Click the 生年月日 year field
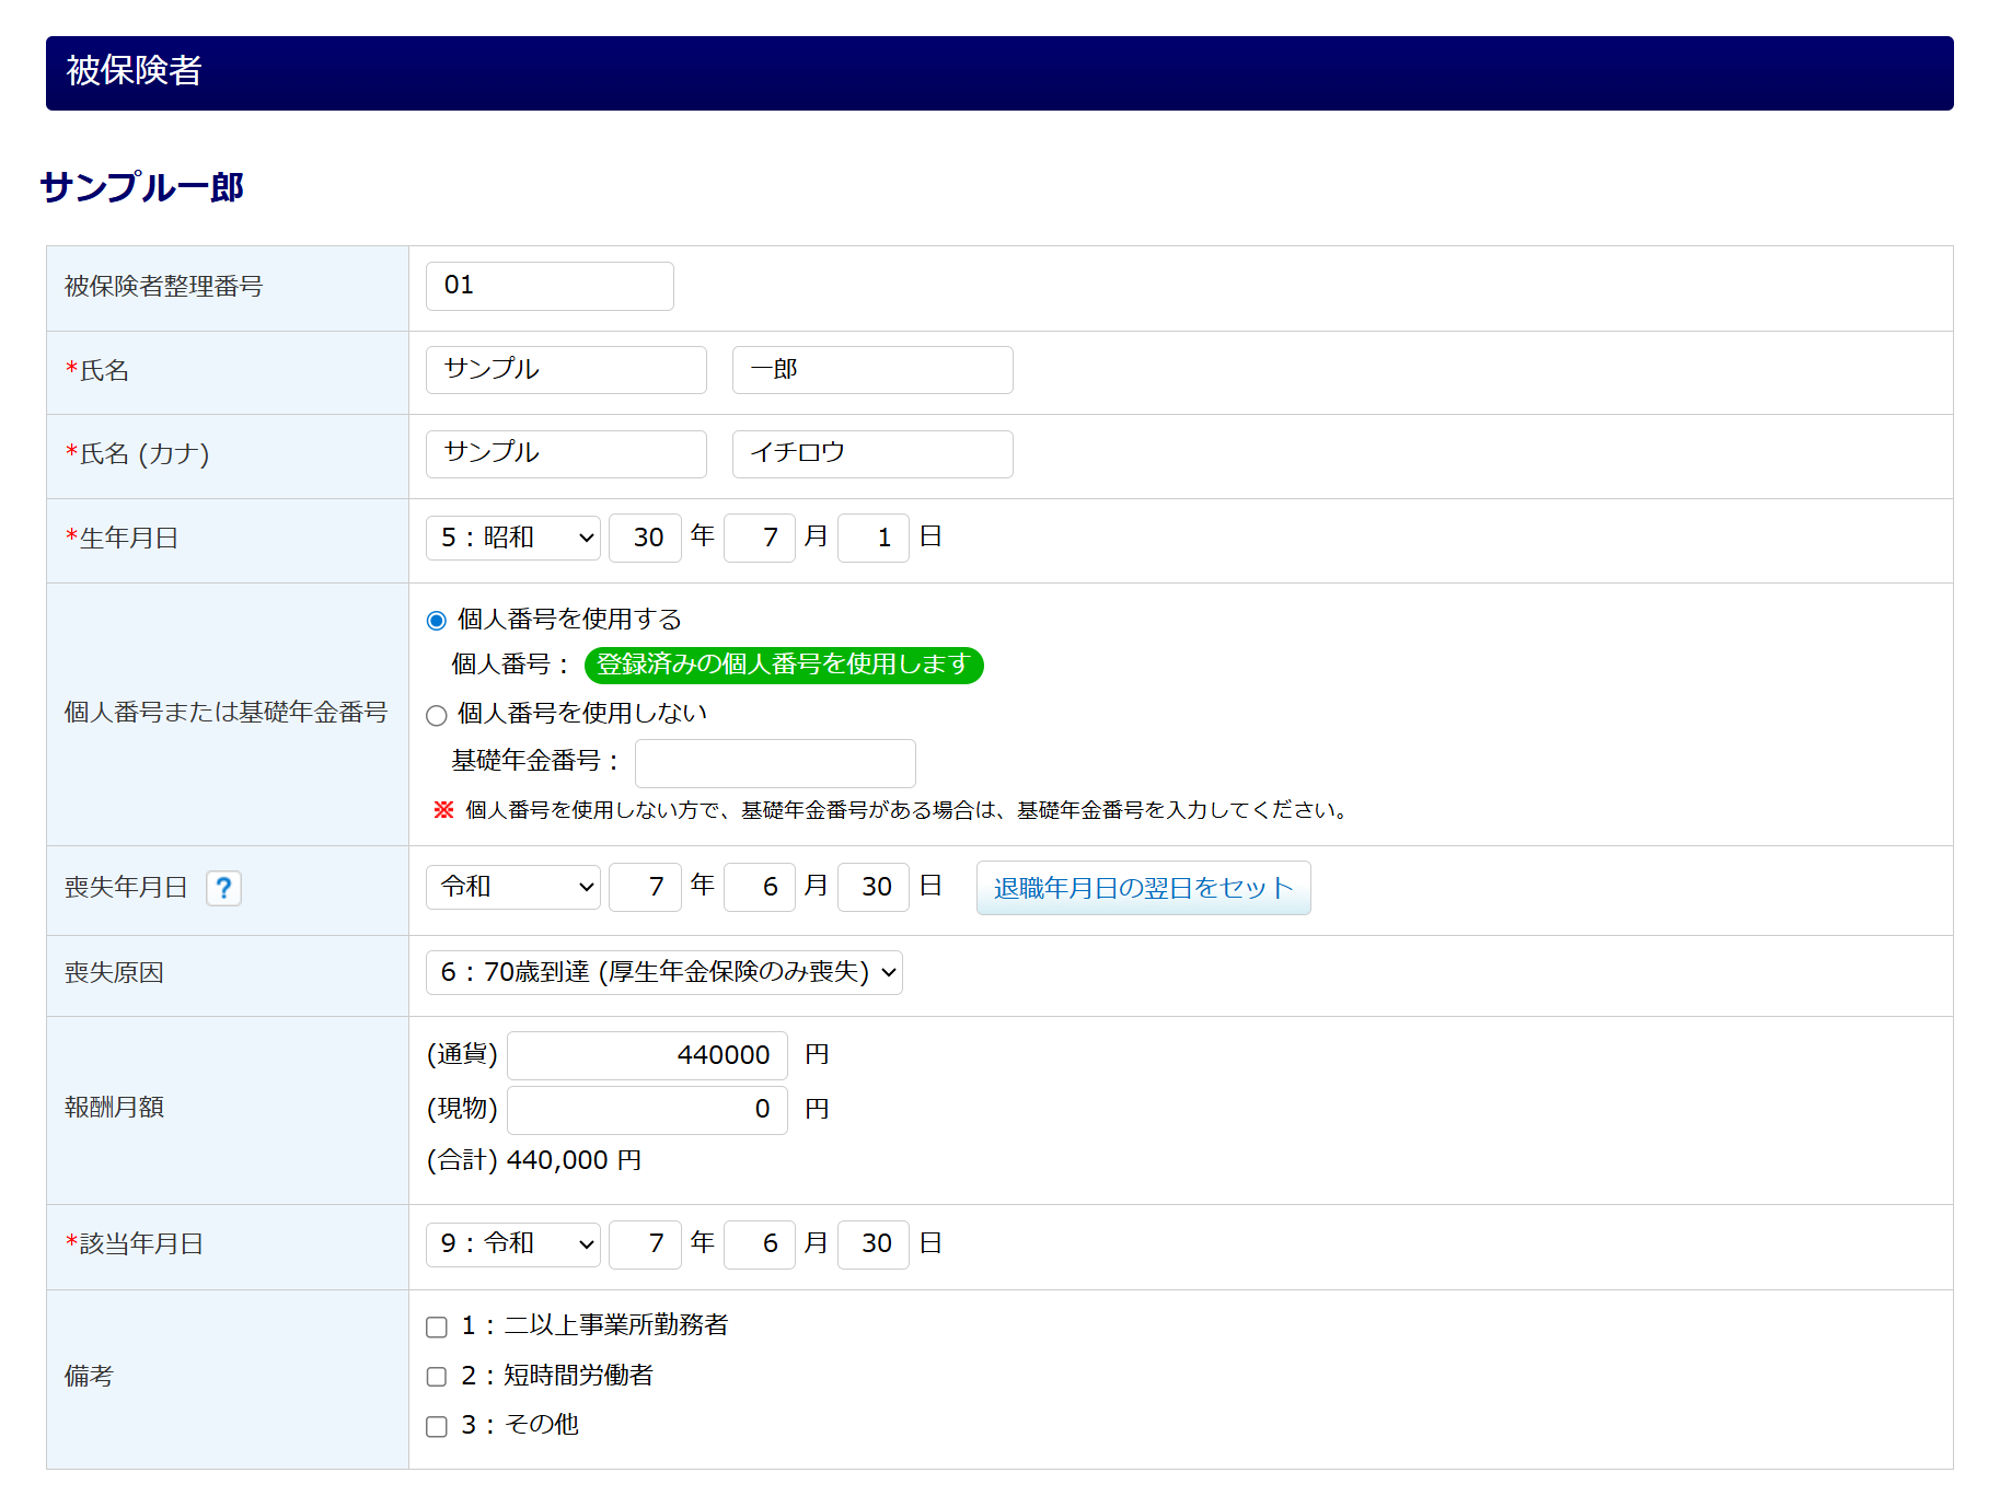 (645, 538)
